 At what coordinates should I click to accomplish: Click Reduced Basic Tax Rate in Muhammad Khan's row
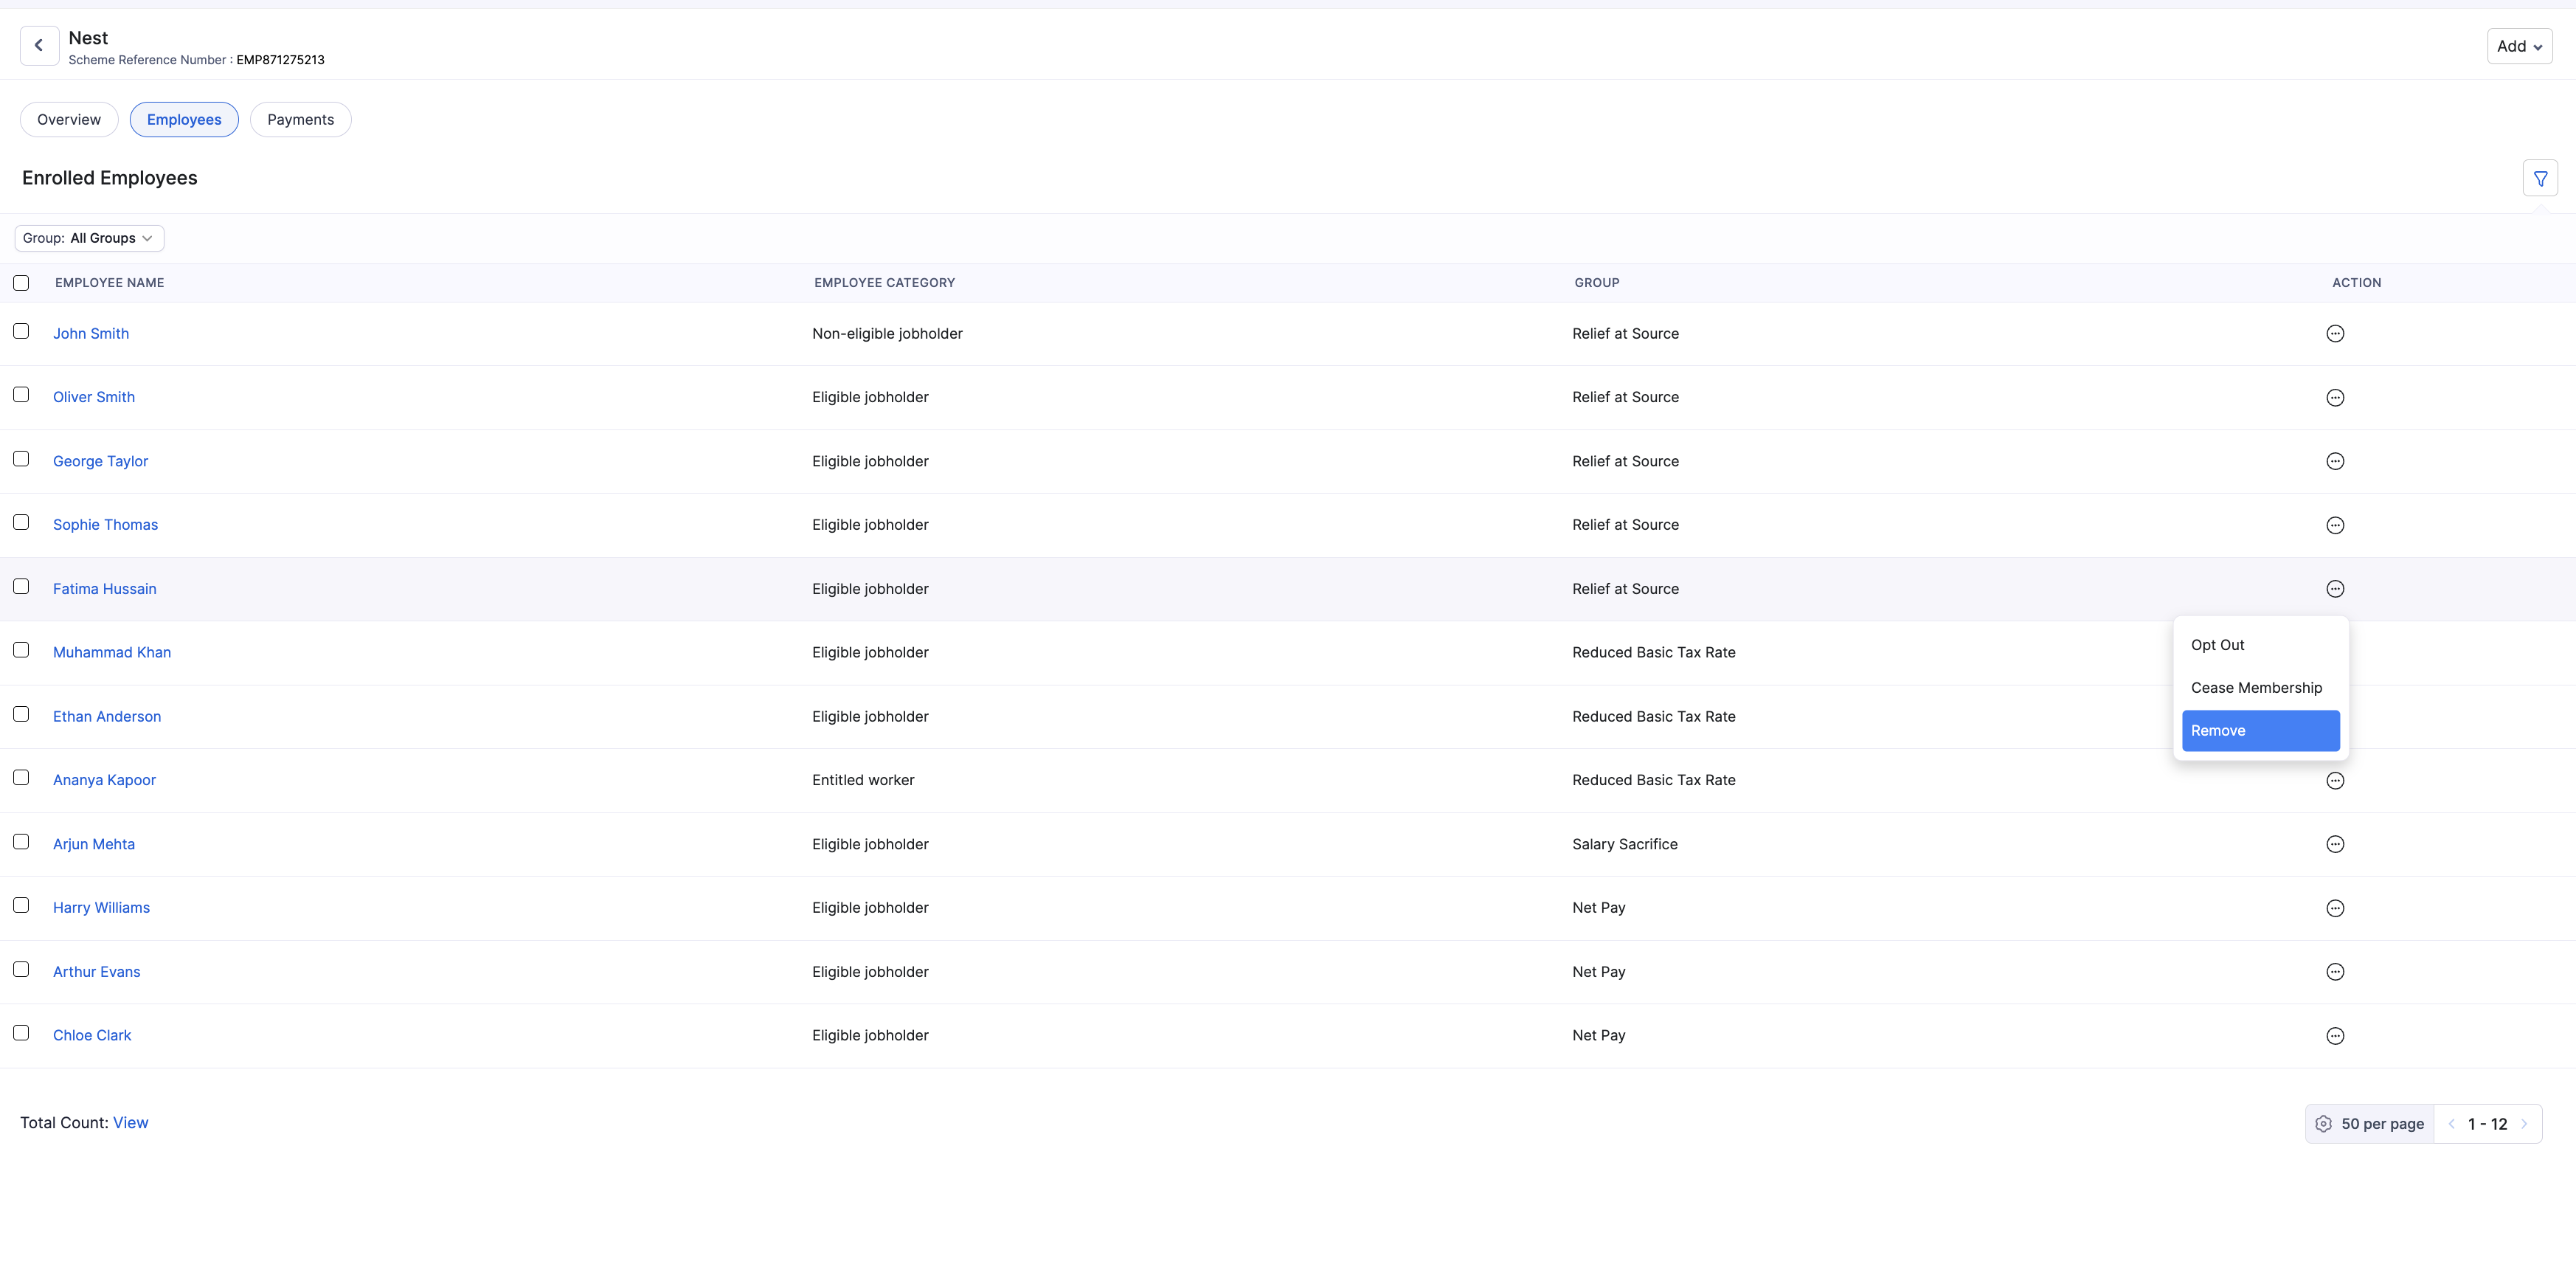click(x=1653, y=652)
